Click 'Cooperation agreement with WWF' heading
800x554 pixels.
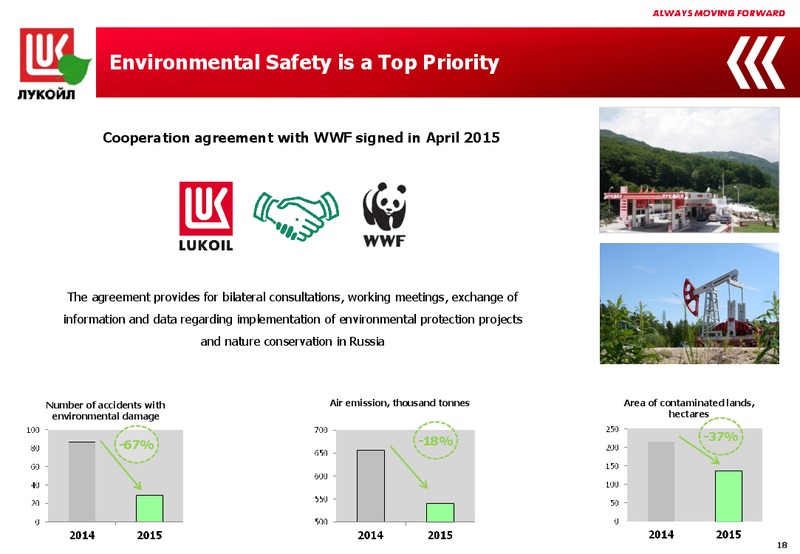click(x=301, y=138)
